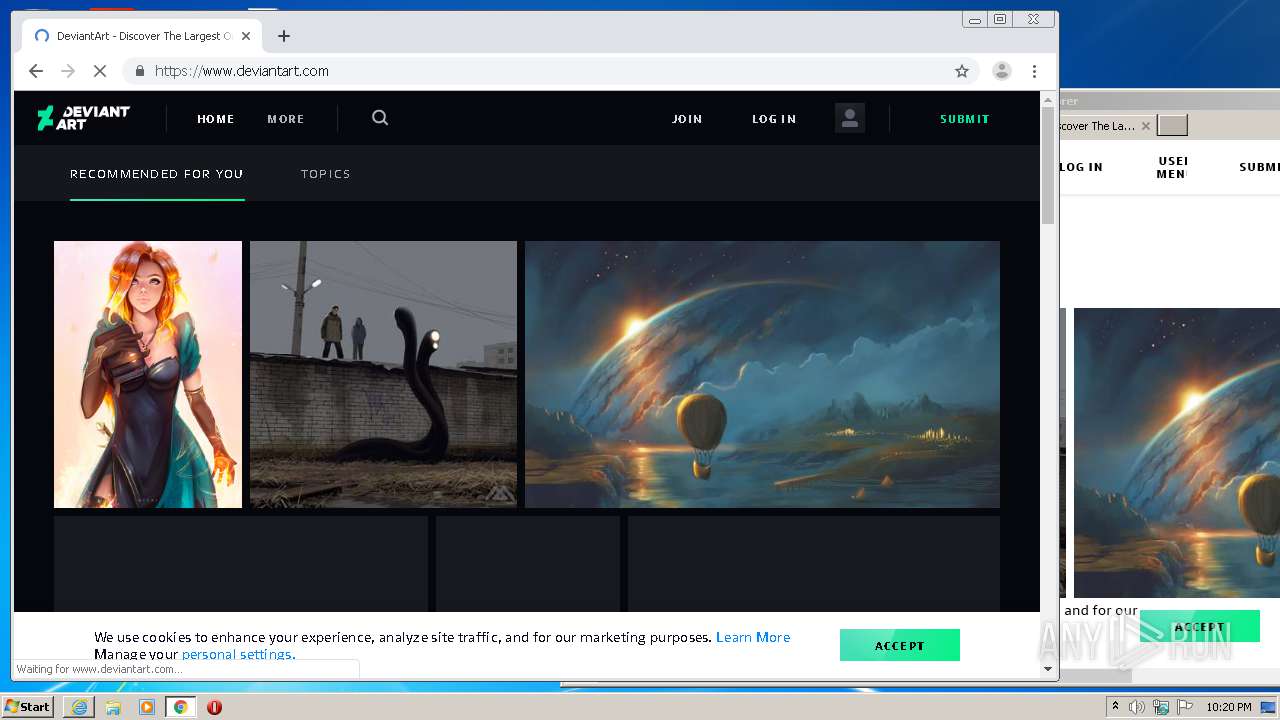Bookmark this page with the star icon
The image size is (1280, 720).
tap(962, 71)
